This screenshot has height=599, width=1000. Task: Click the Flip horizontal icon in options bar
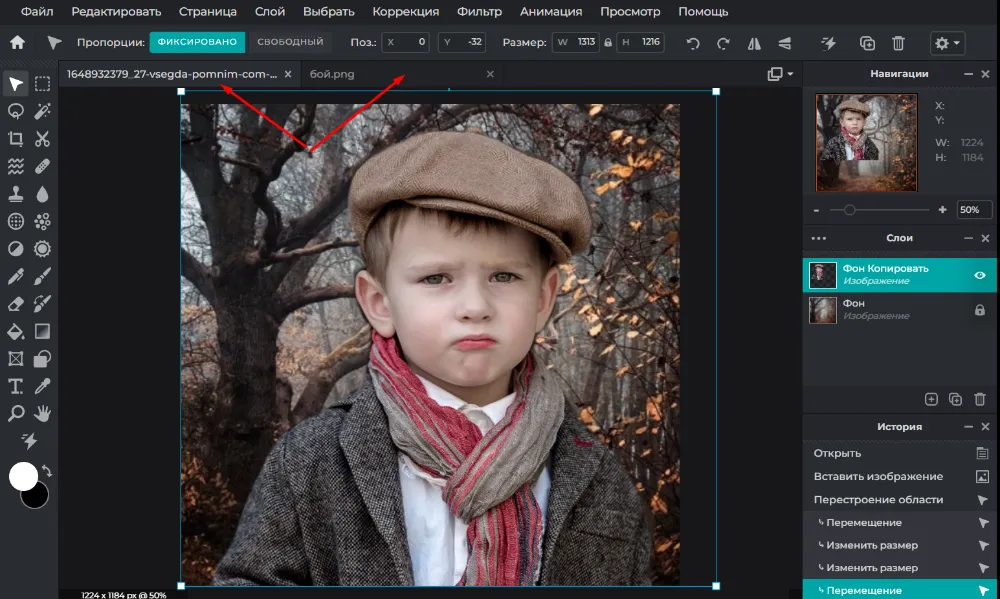tap(753, 43)
